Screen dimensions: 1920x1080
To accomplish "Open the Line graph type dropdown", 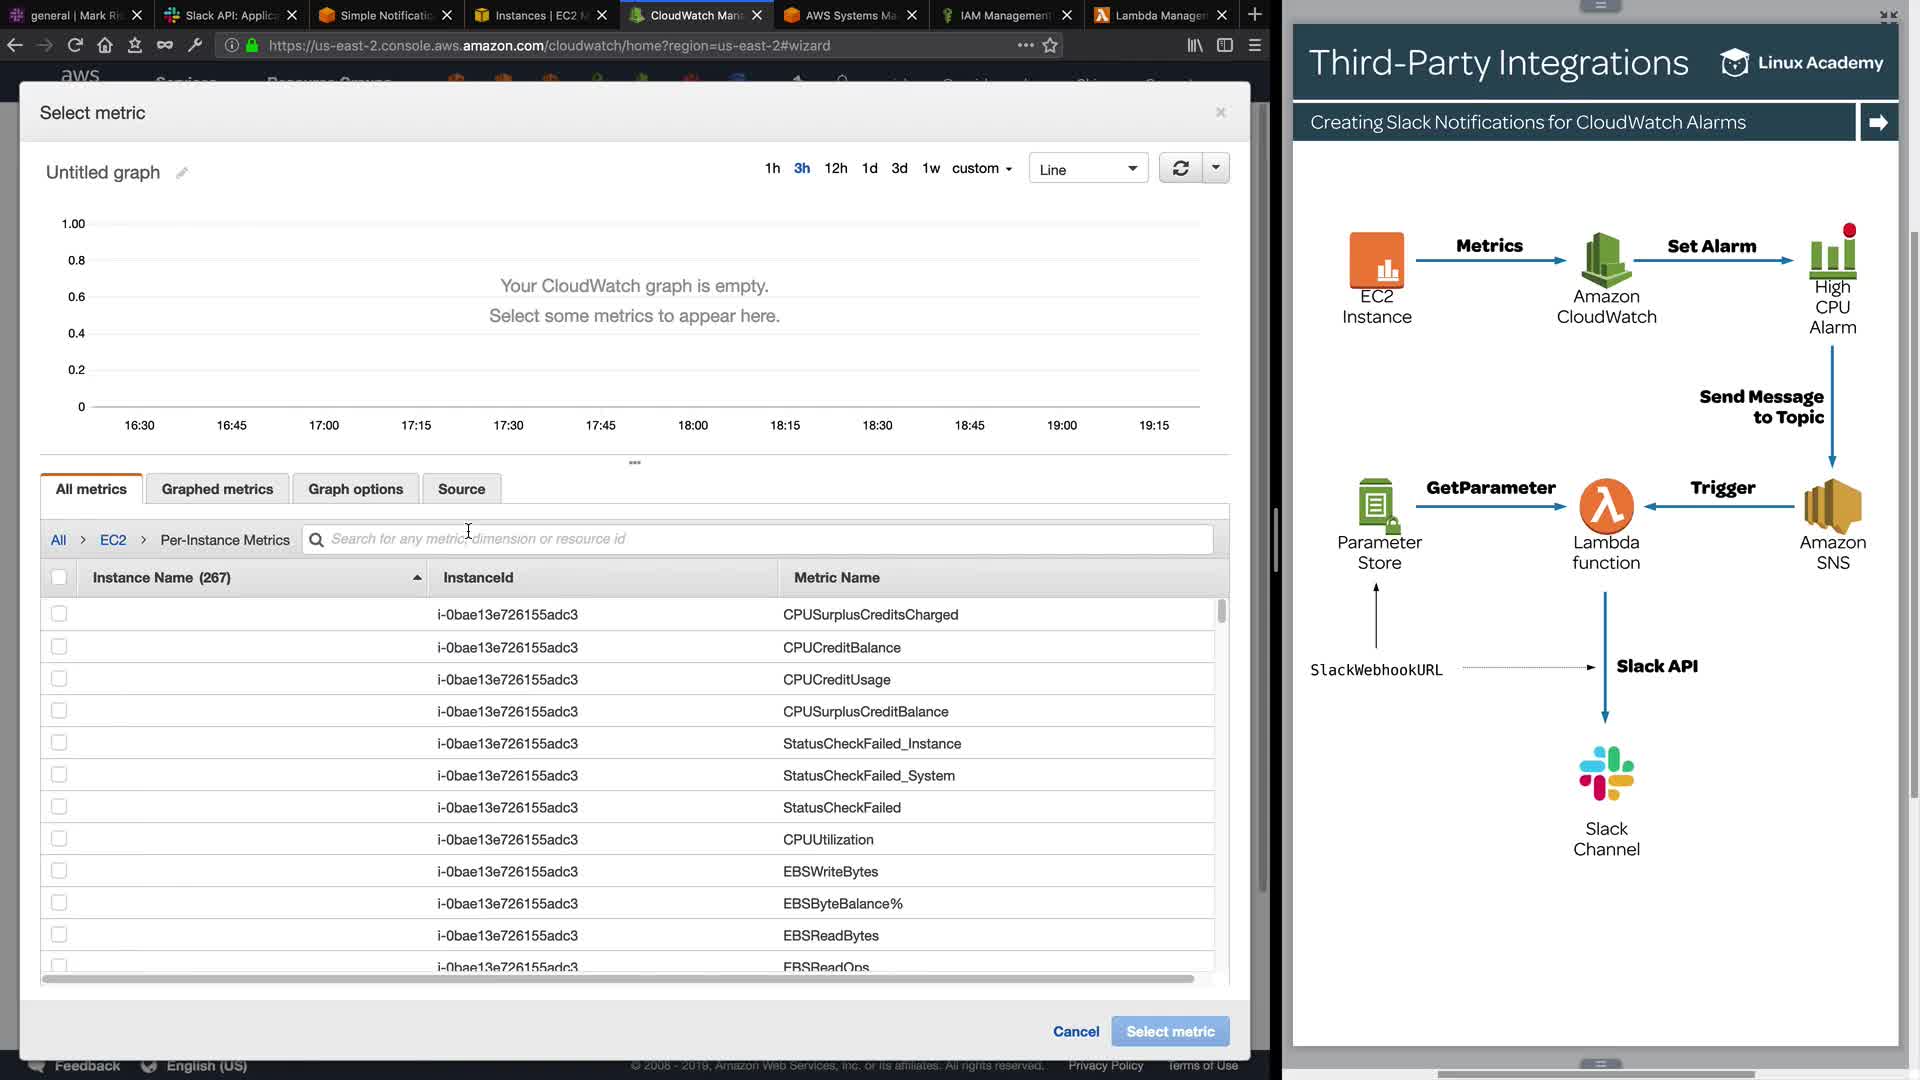I will tap(1088, 169).
